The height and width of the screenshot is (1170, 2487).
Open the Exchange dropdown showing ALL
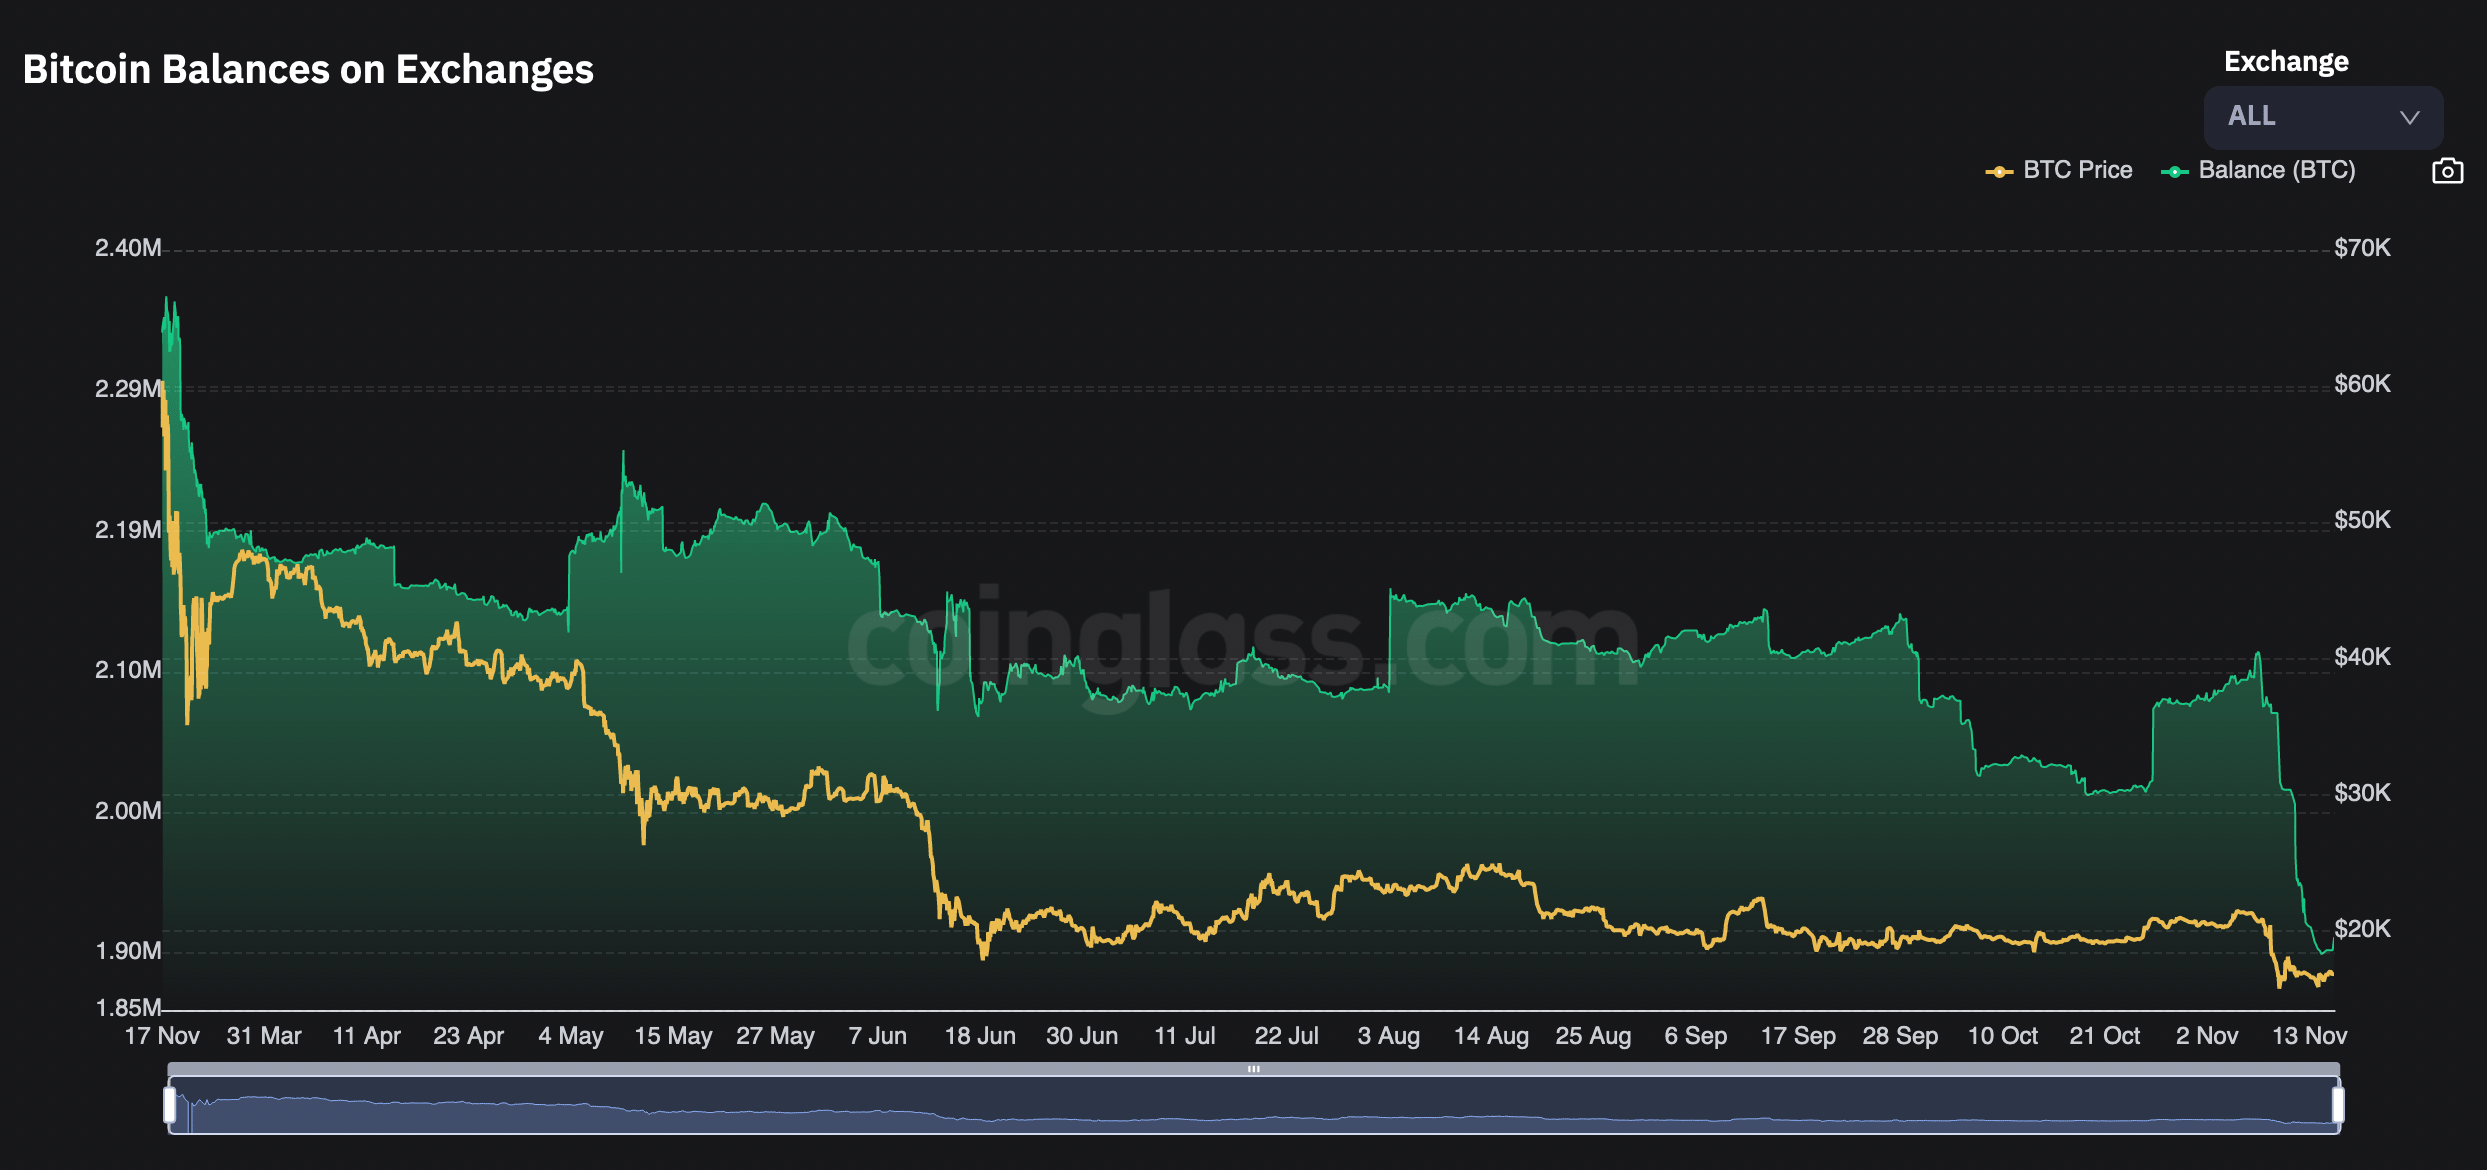pos(2323,117)
